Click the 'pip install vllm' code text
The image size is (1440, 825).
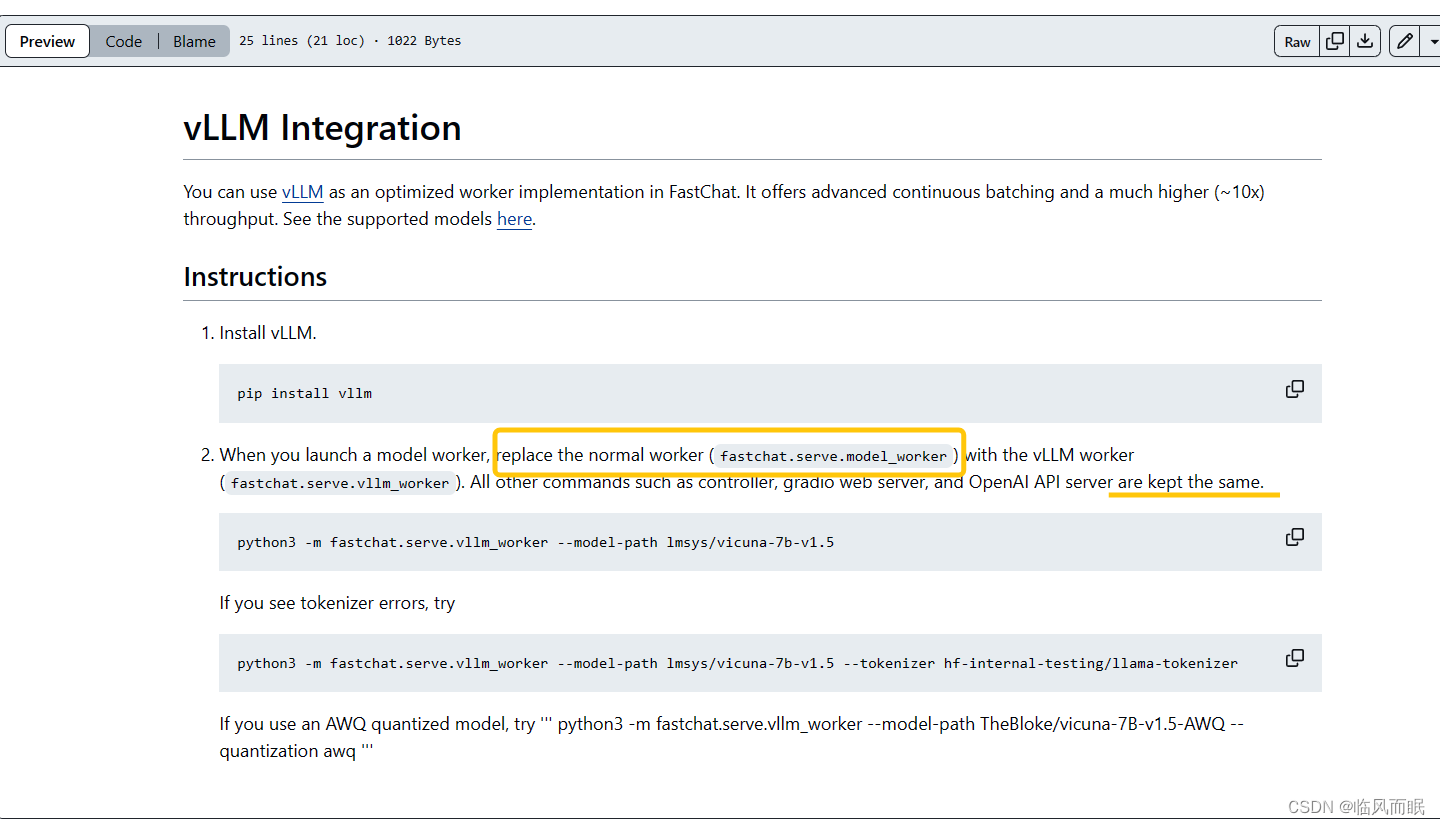pos(304,393)
